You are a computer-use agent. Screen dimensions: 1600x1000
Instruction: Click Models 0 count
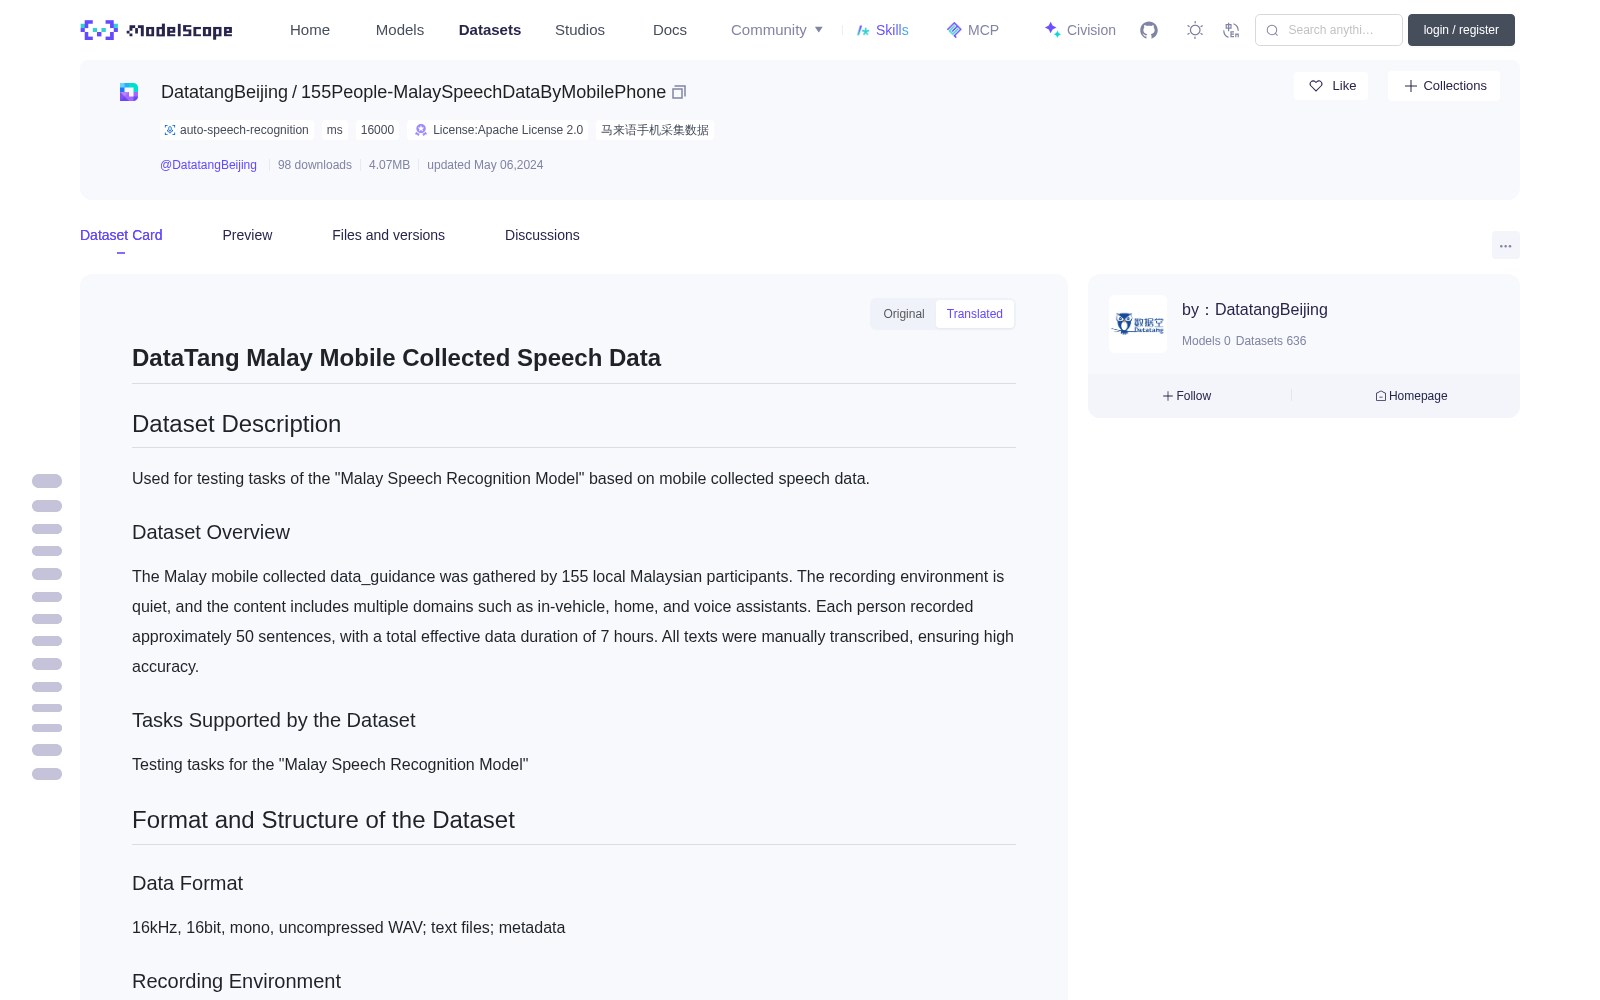pos(1206,341)
